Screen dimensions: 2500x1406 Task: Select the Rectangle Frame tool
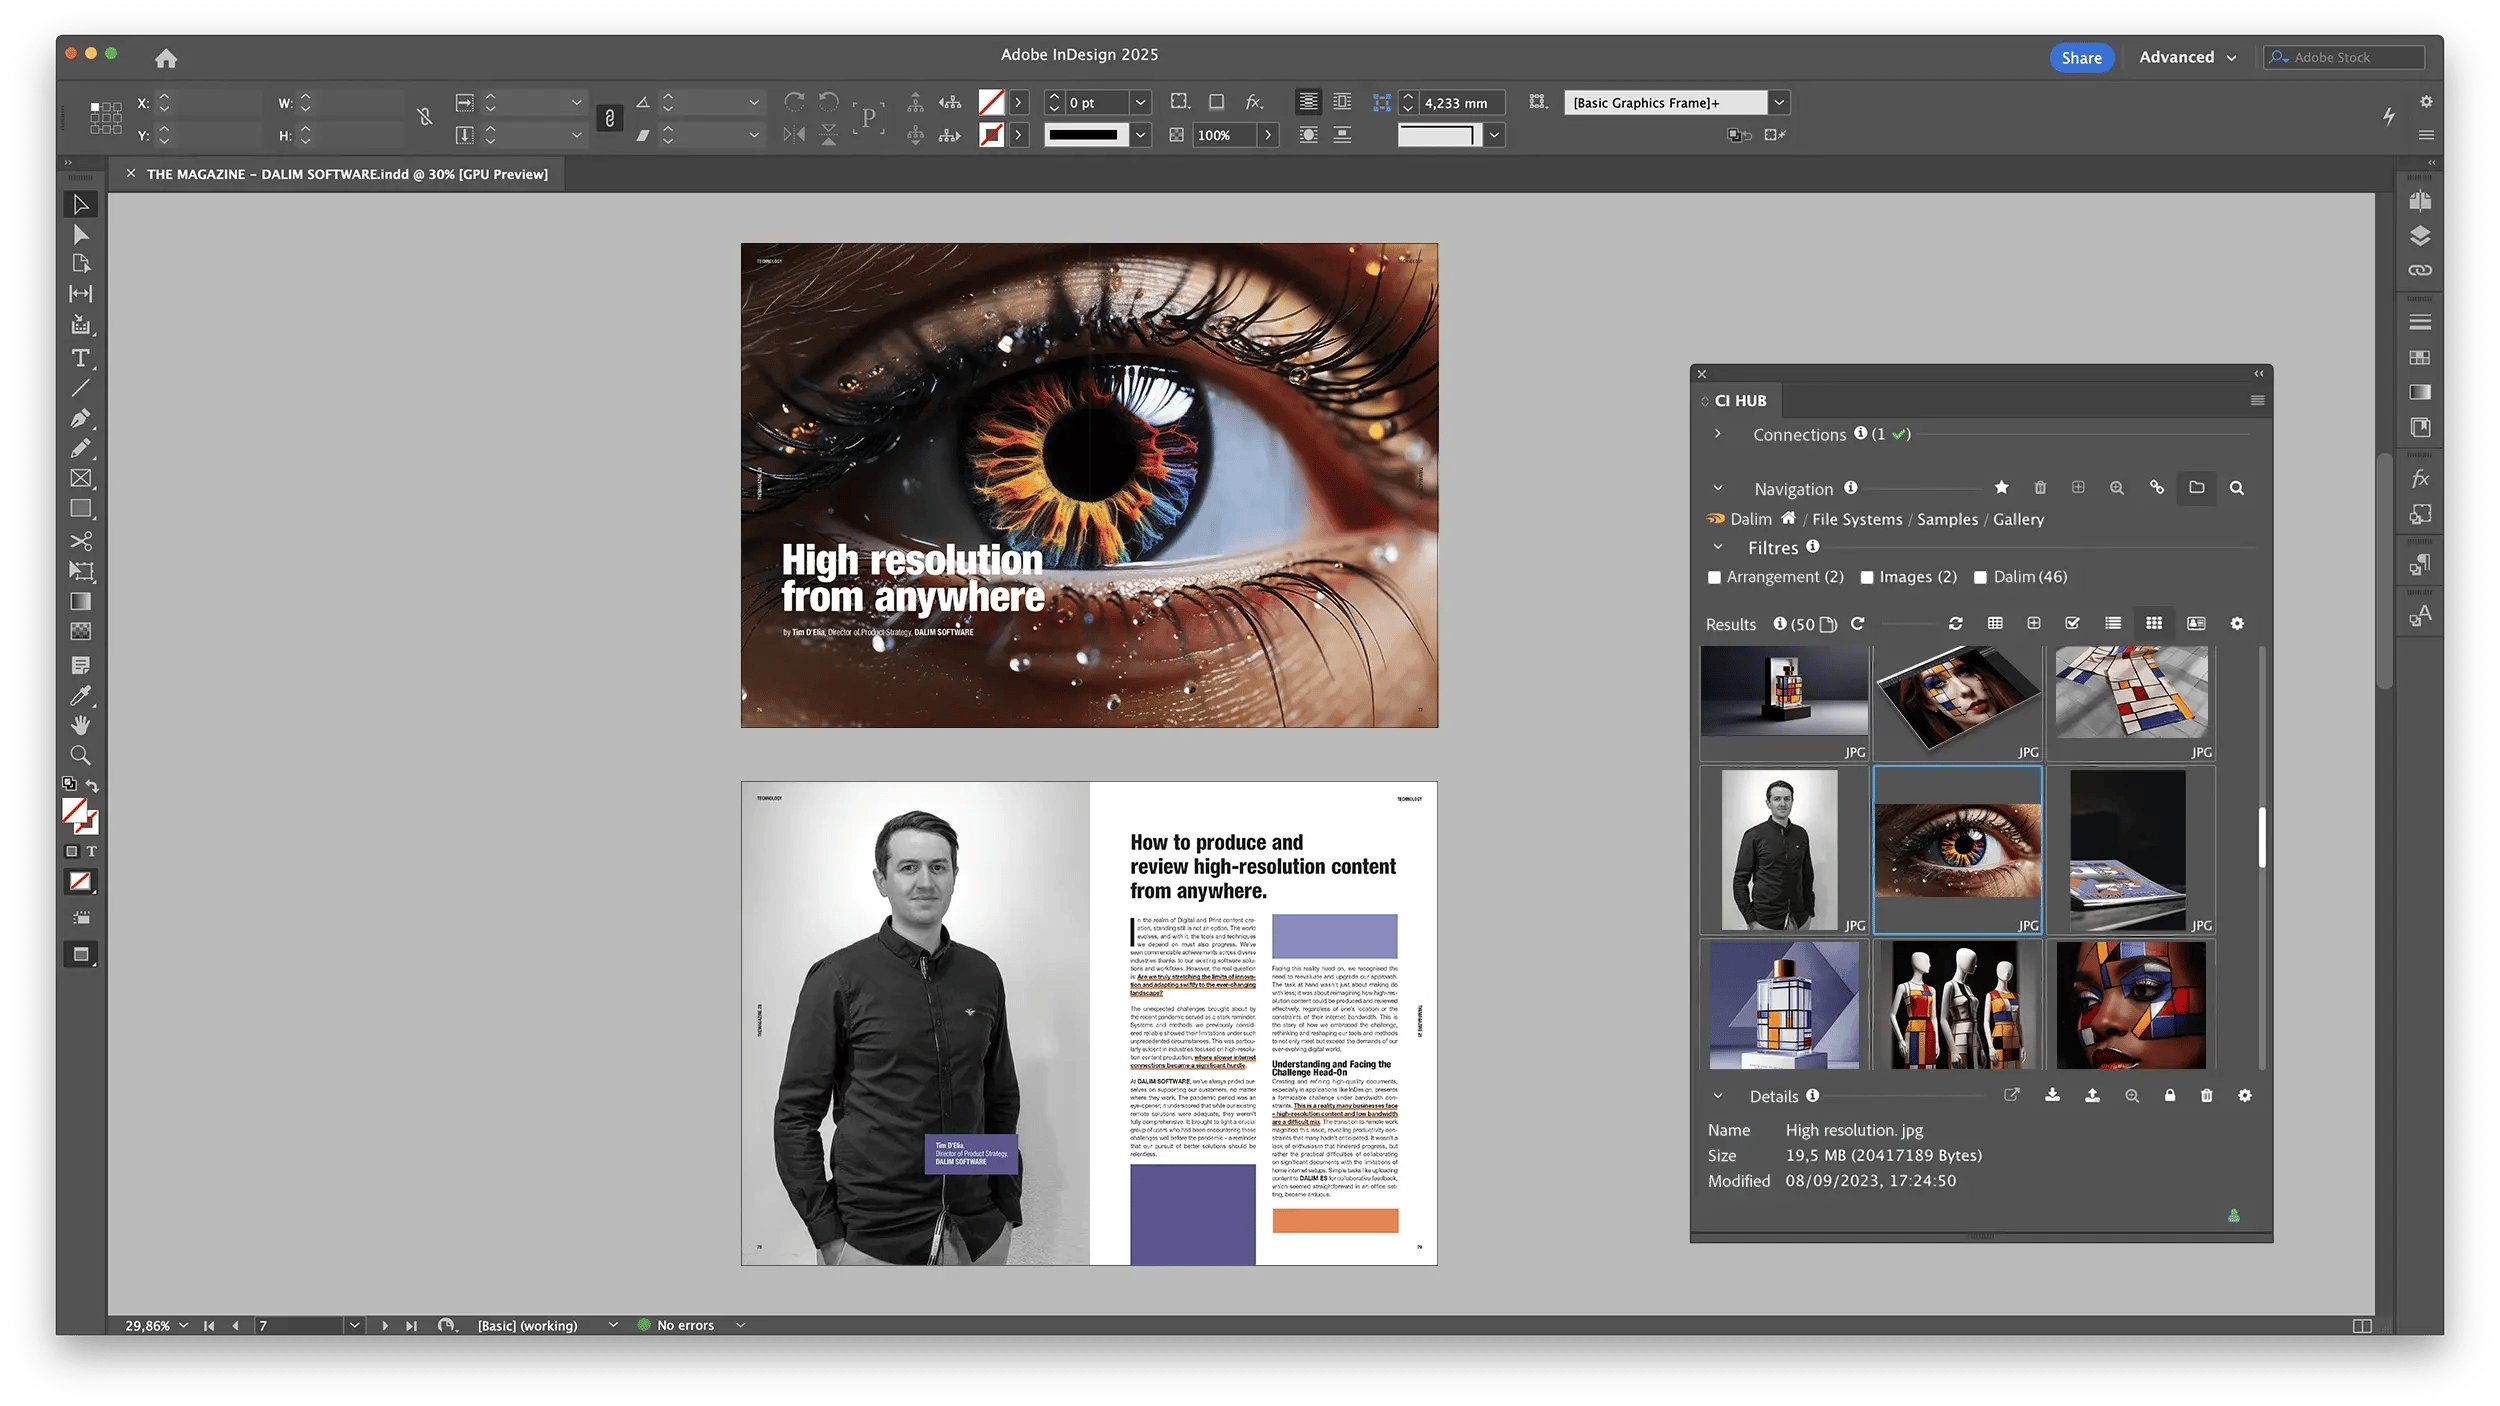pyautogui.click(x=81, y=479)
